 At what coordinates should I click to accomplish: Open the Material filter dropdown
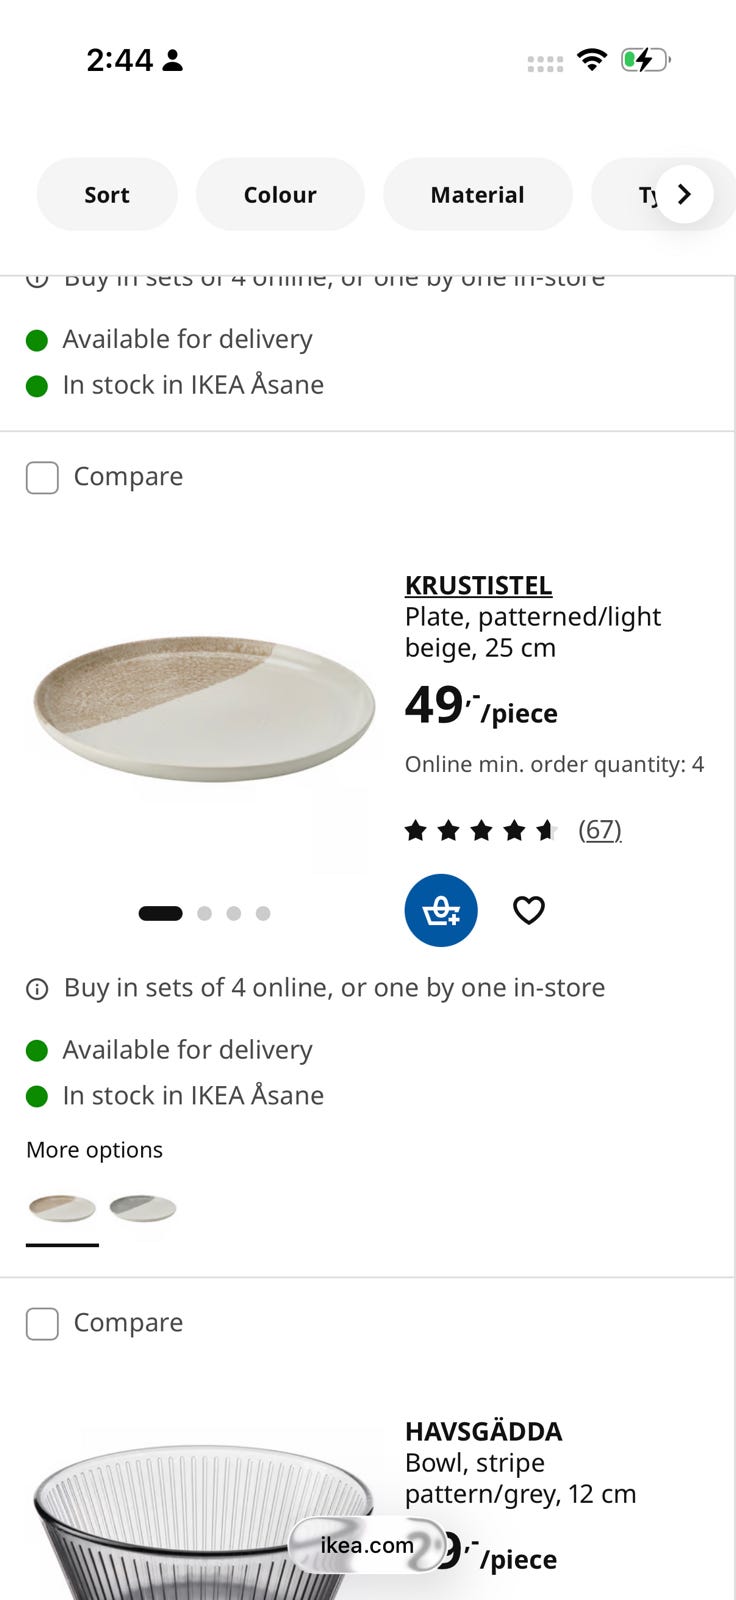pos(477,194)
